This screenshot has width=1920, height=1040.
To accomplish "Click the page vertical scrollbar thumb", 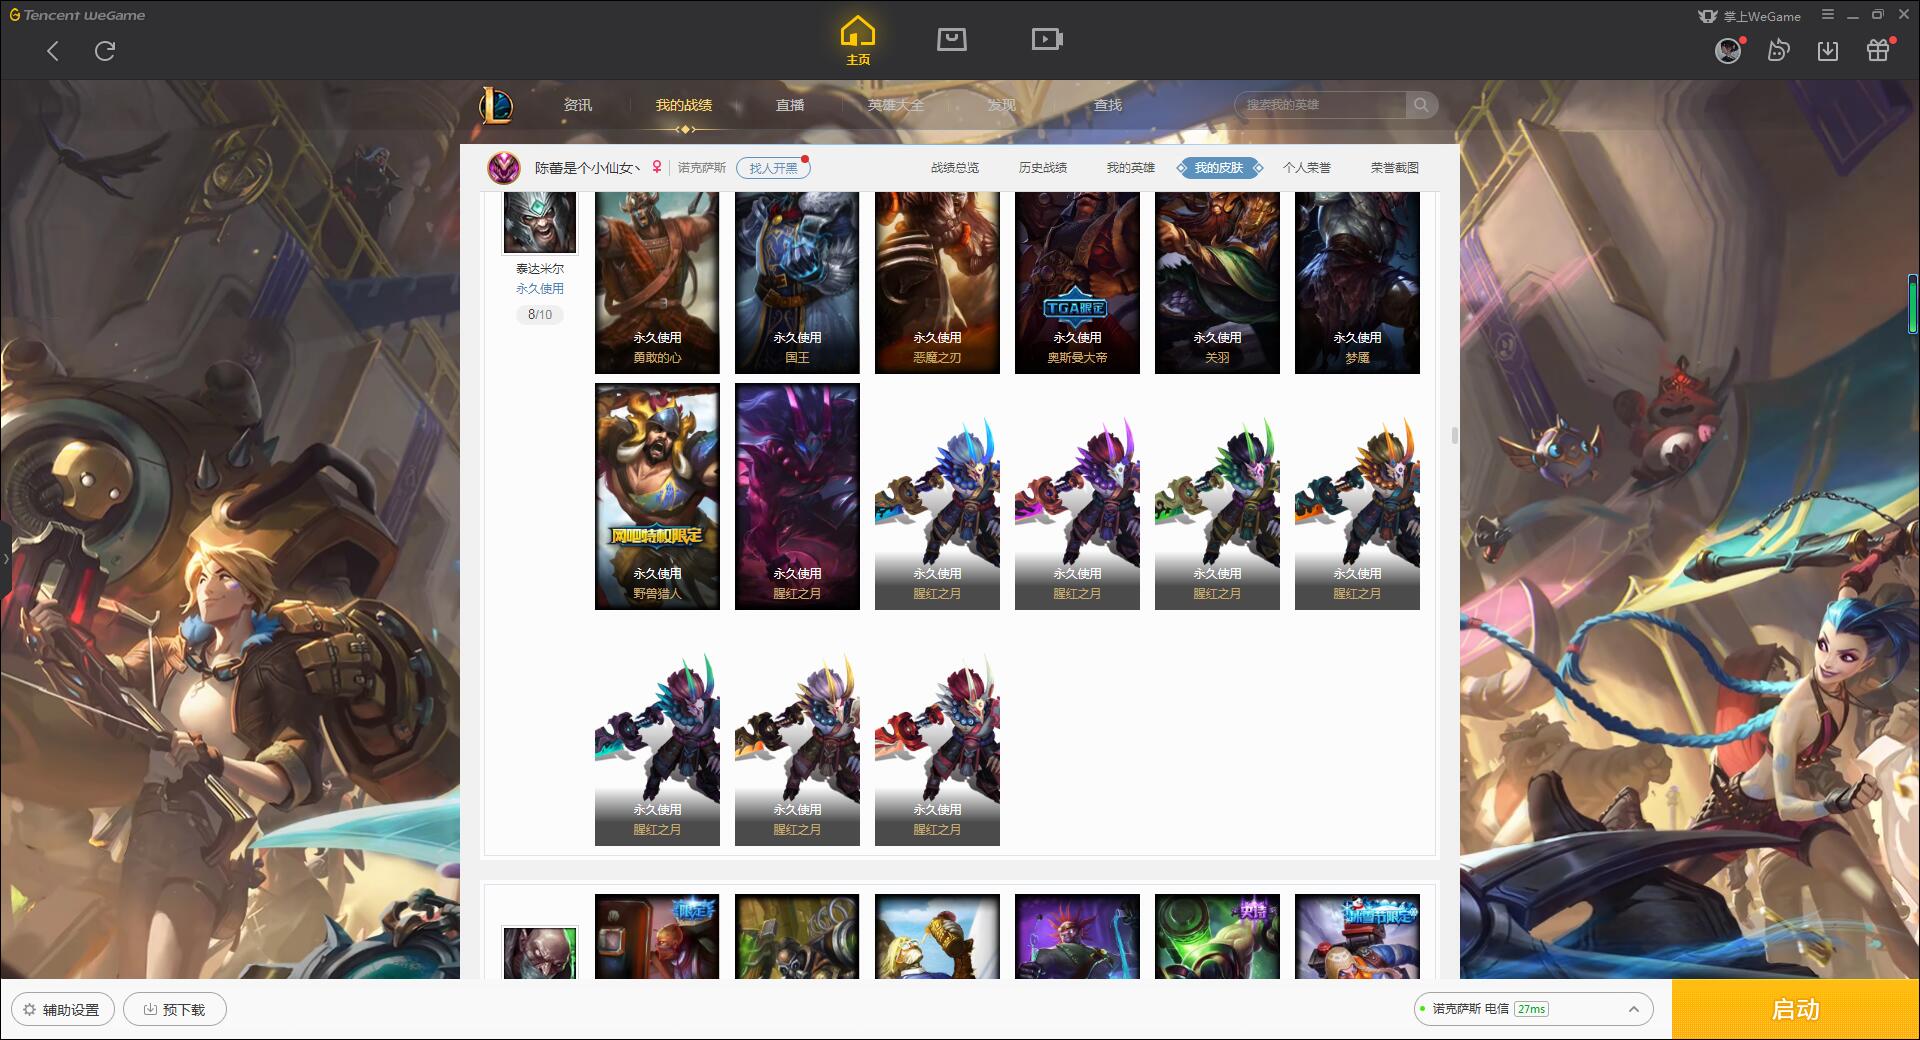I will (1454, 436).
